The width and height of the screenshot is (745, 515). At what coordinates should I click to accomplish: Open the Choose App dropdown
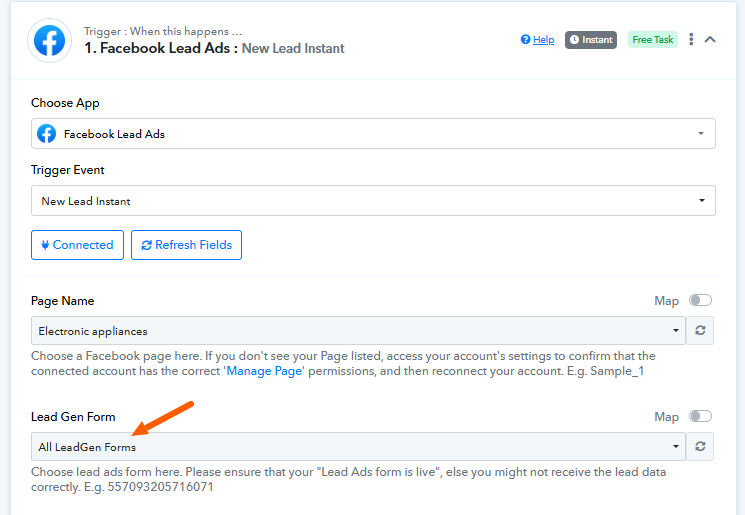(373, 134)
